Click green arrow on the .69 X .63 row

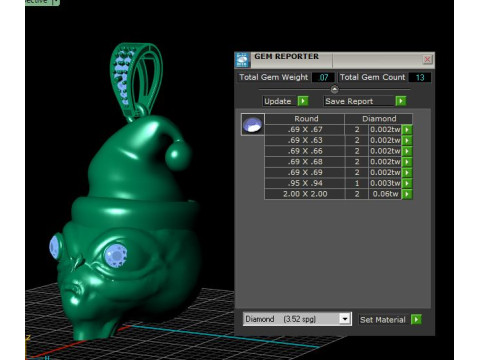tap(407, 140)
